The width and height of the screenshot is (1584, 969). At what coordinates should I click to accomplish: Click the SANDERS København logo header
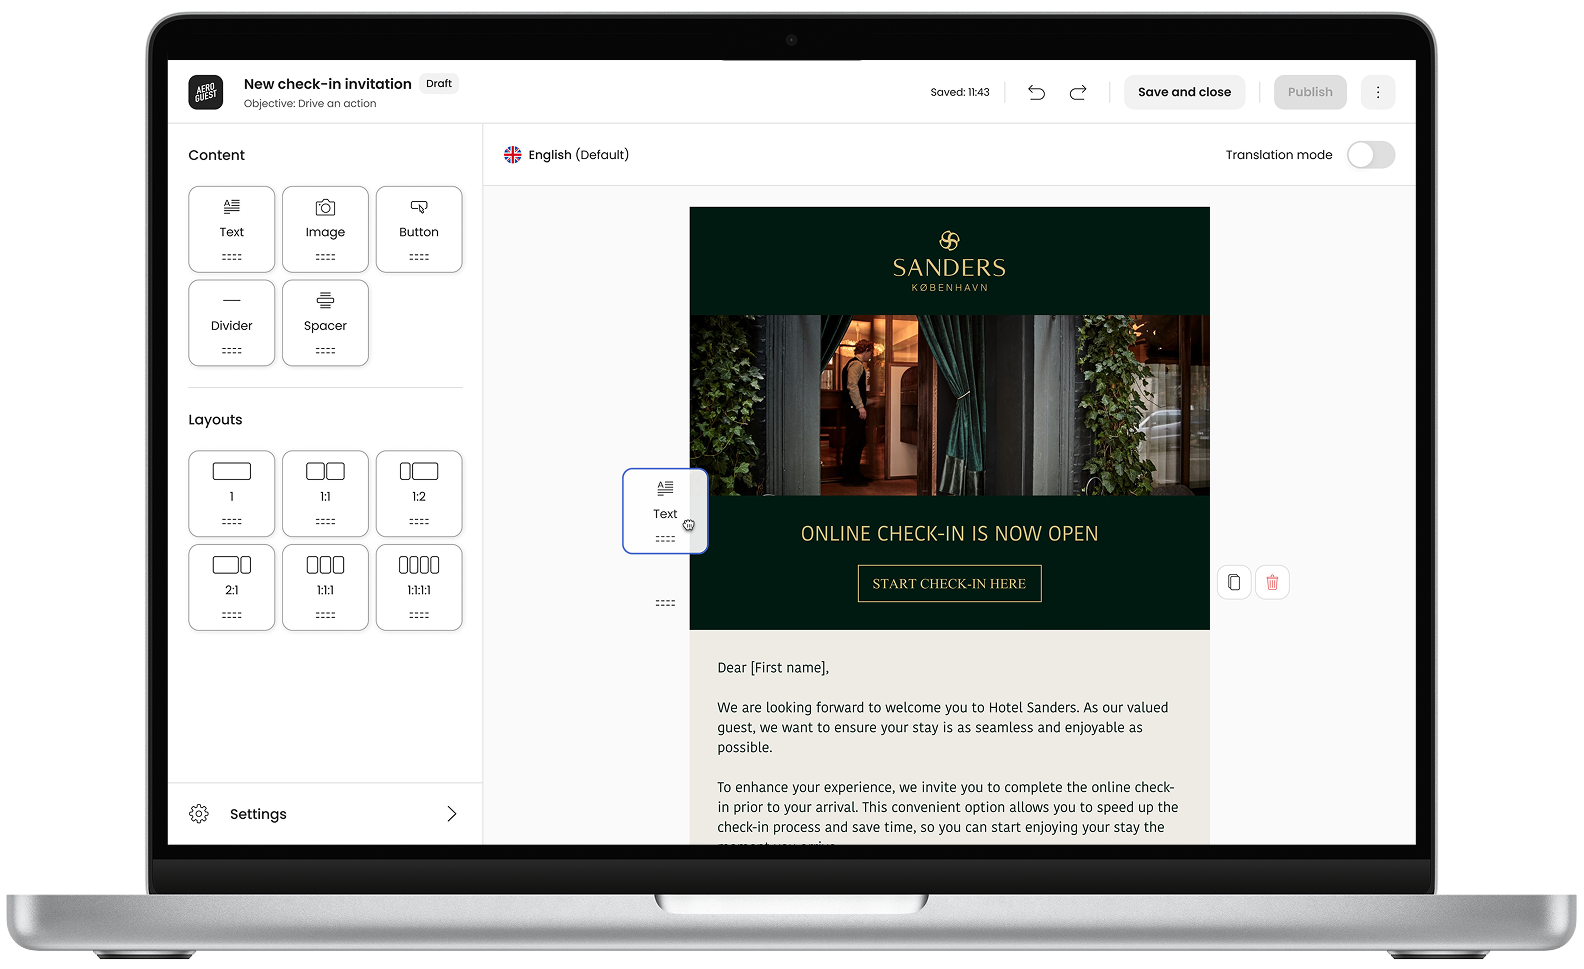pyautogui.click(x=949, y=261)
